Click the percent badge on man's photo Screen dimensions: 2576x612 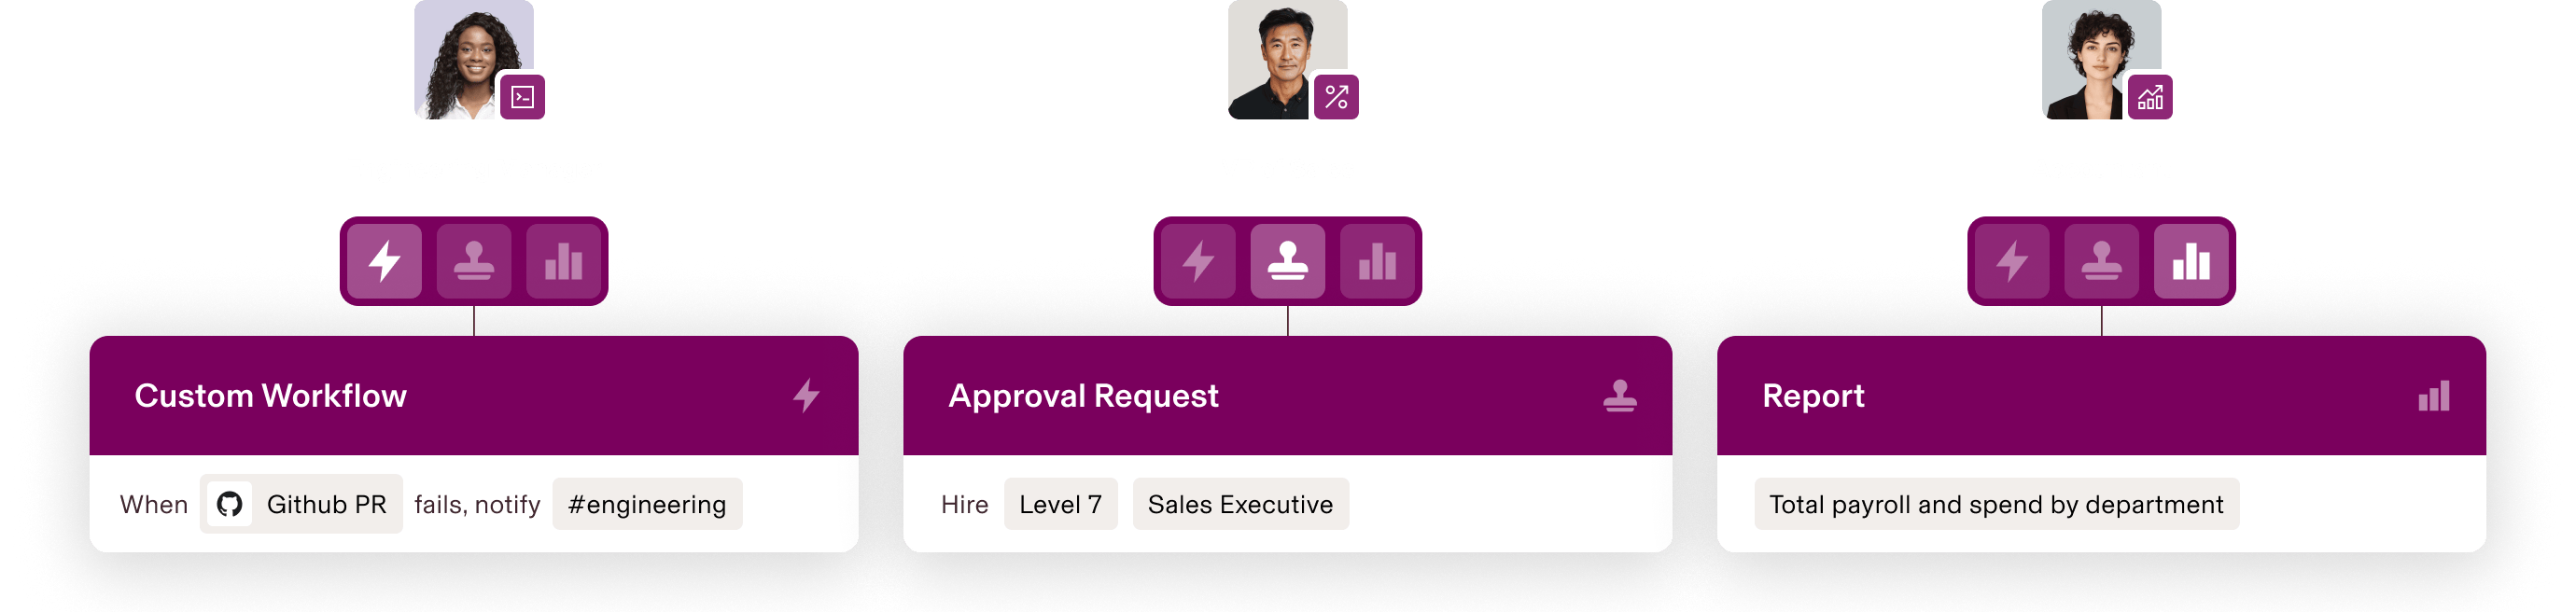coord(1336,97)
